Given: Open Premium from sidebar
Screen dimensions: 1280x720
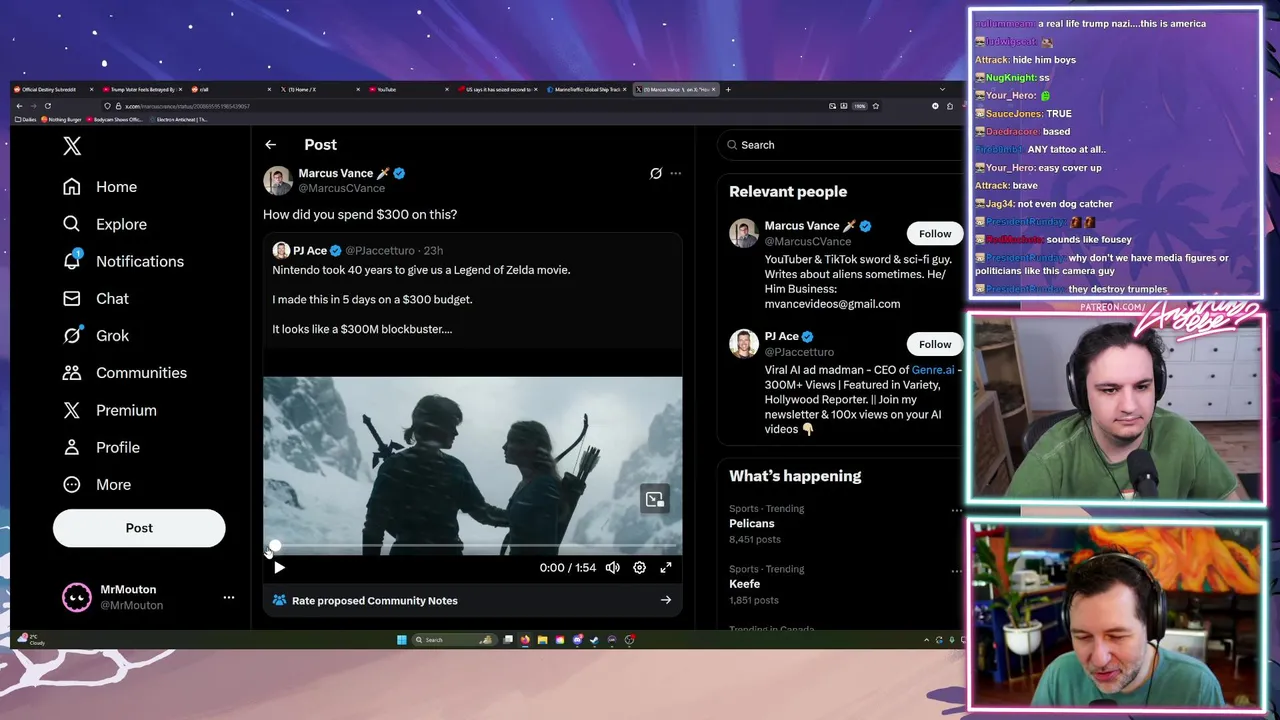Looking at the screenshot, I should [x=109, y=410].
